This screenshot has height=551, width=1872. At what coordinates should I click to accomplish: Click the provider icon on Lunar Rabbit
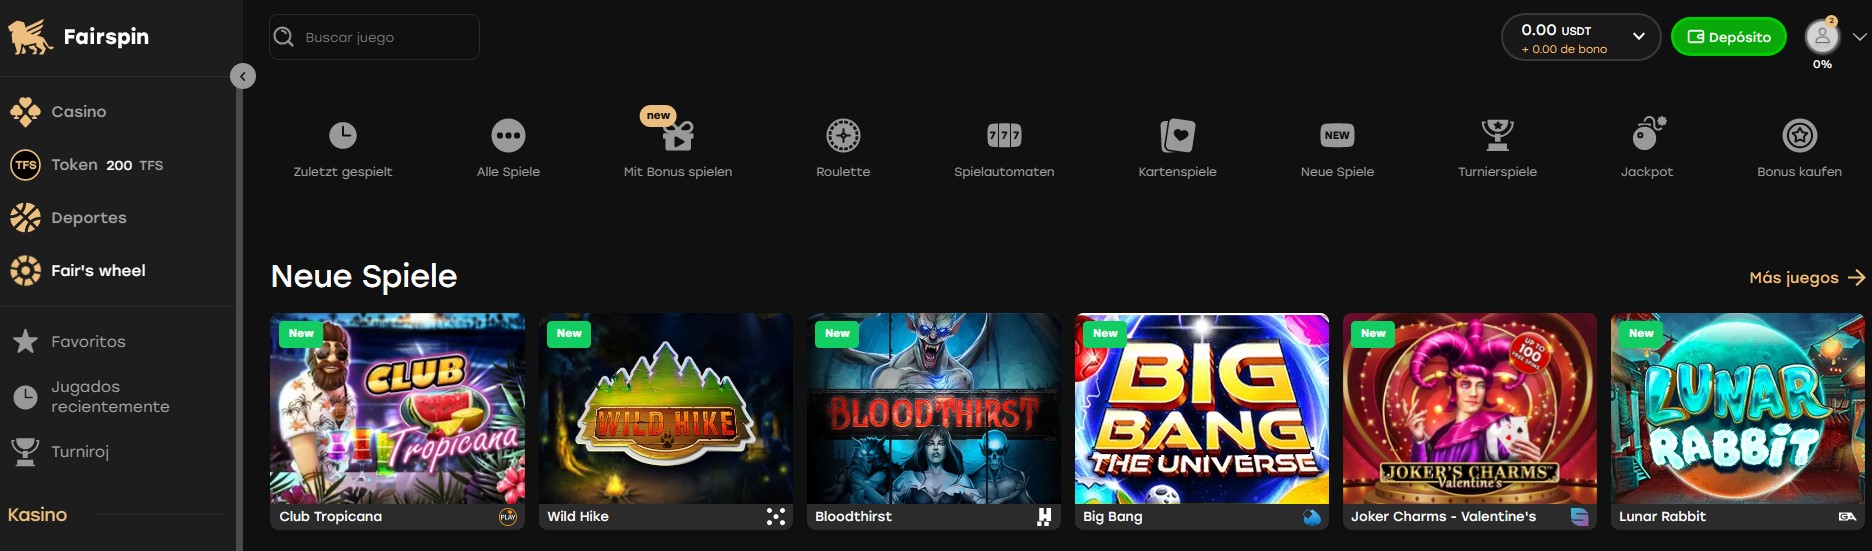[1847, 517]
